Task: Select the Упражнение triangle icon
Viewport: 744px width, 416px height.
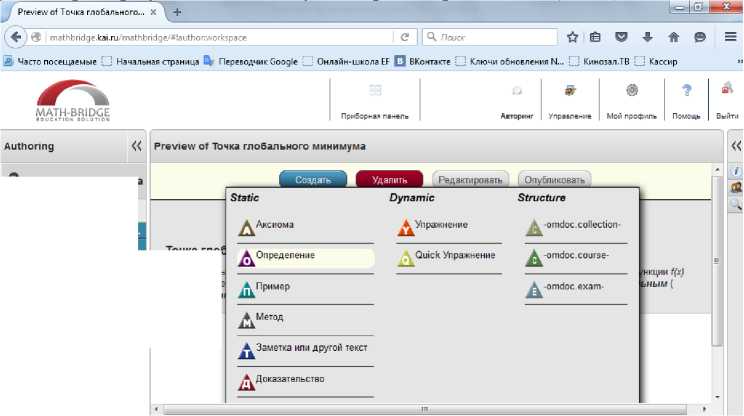Action: pos(406,228)
